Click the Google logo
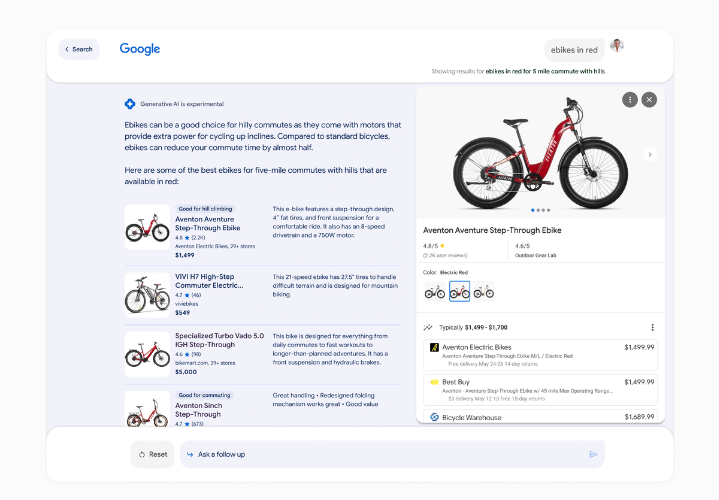This screenshot has width=719, height=500. pos(140,49)
